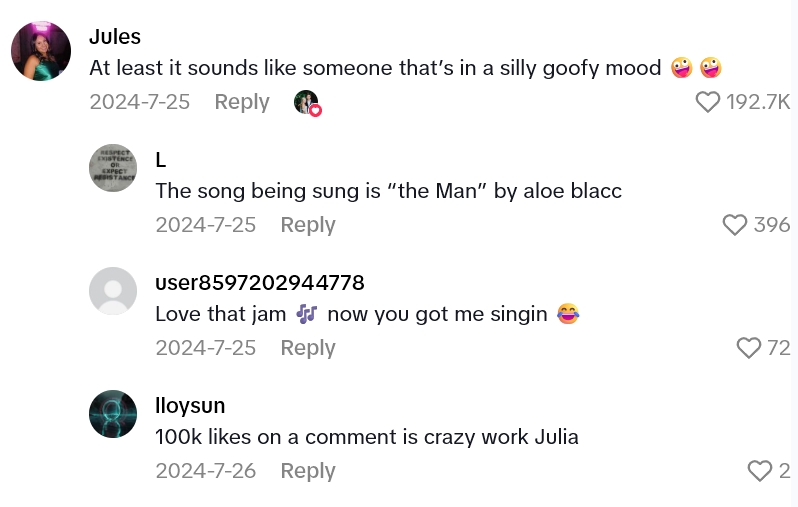798x507 pixels.
Task: Tap heart on user8597202944778's comment
Action: point(748,348)
